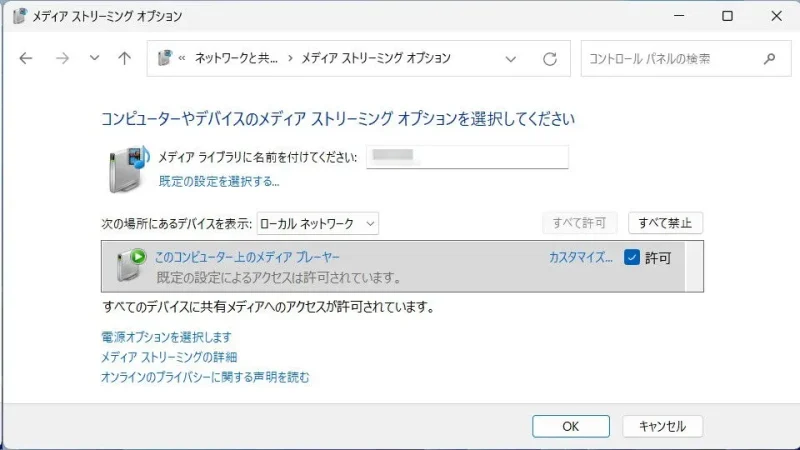Click the heading コンピューターやデバイスのメディア ストリーミング オプションを選択してください
800x450 pixels.
(338, 119)
